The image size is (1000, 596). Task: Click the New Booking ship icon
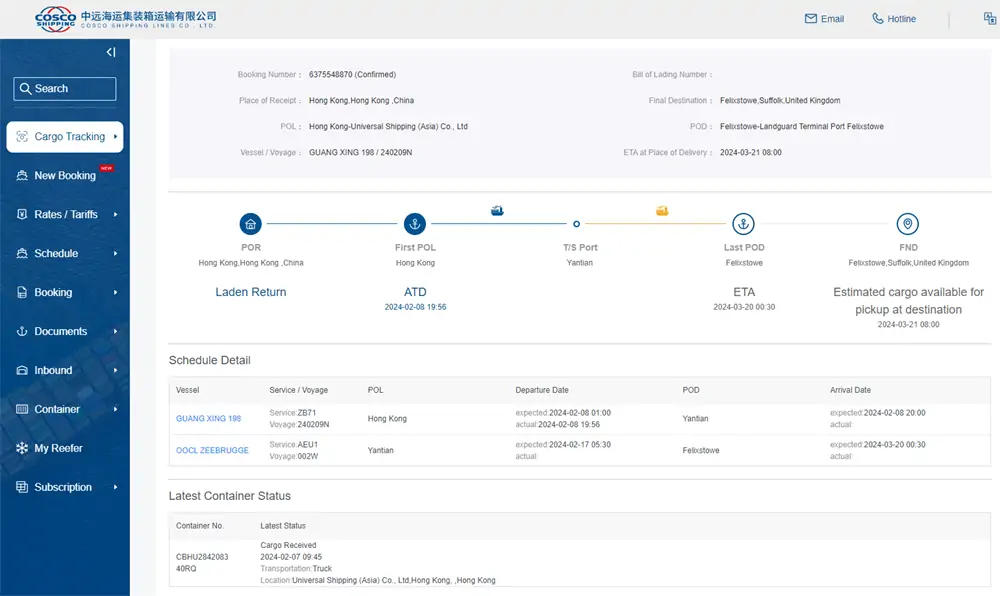pyautogui.click(x=22, y=175)
